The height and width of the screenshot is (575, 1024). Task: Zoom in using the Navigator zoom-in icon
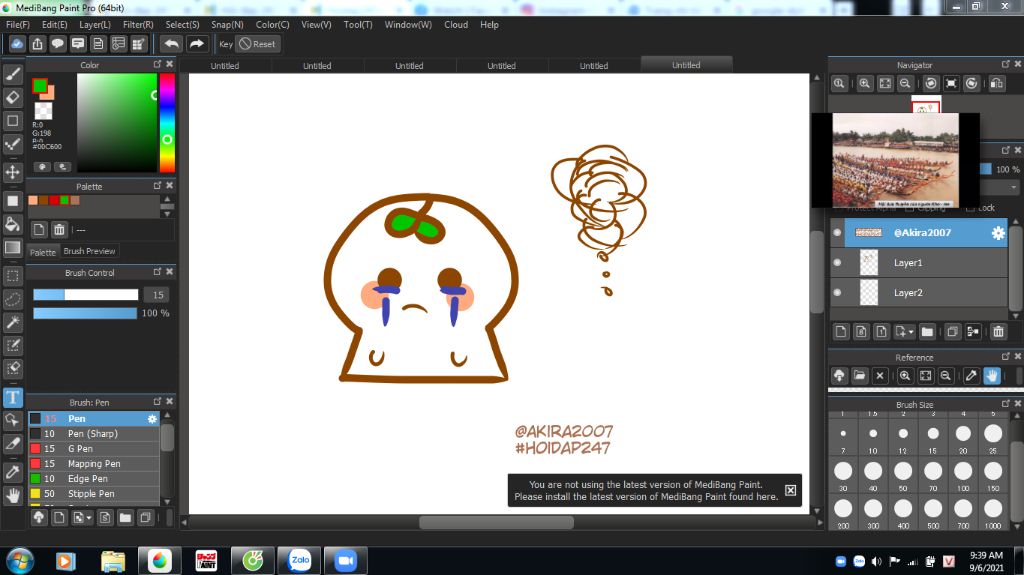865,84
